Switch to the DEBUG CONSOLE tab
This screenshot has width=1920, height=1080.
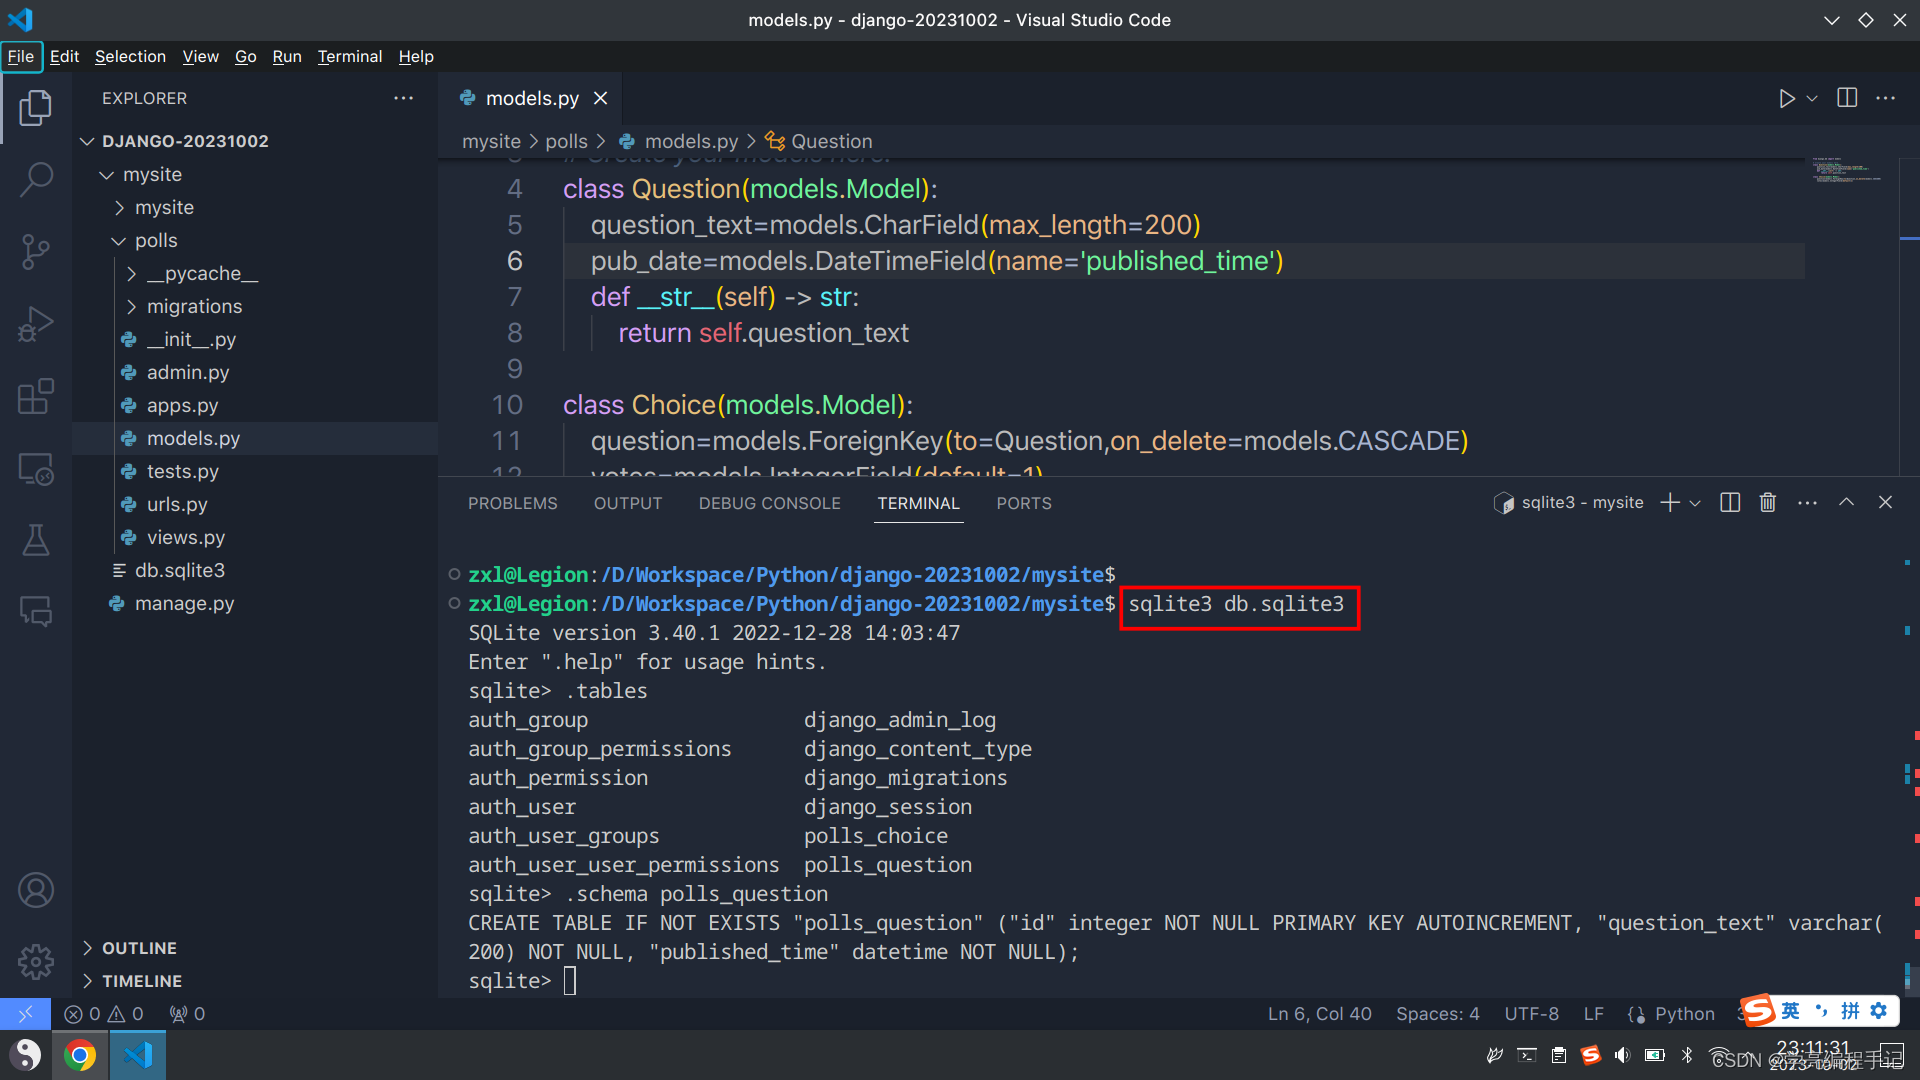pos(770,503)
